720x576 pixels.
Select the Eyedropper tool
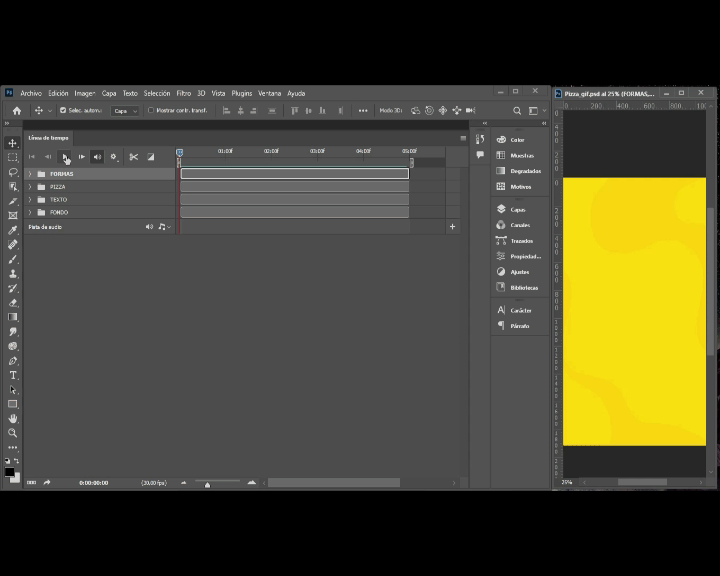coord(12,230)
